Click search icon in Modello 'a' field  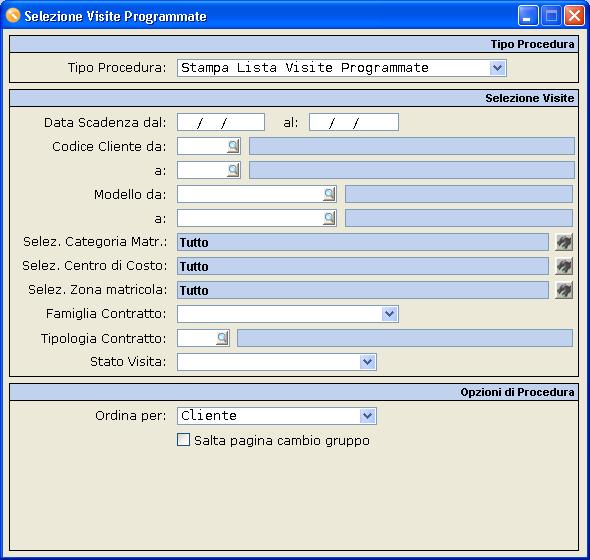[329, 218]
